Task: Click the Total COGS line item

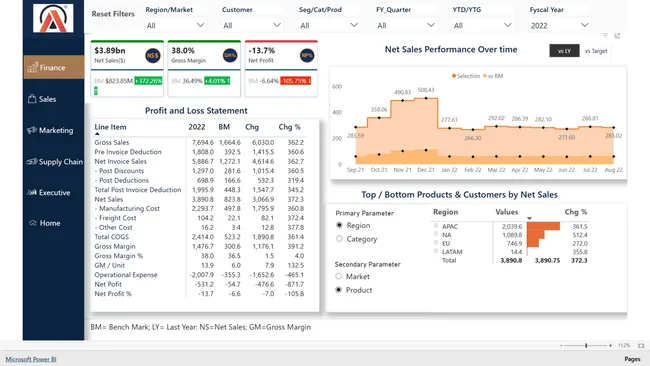Action: (199, 237)
